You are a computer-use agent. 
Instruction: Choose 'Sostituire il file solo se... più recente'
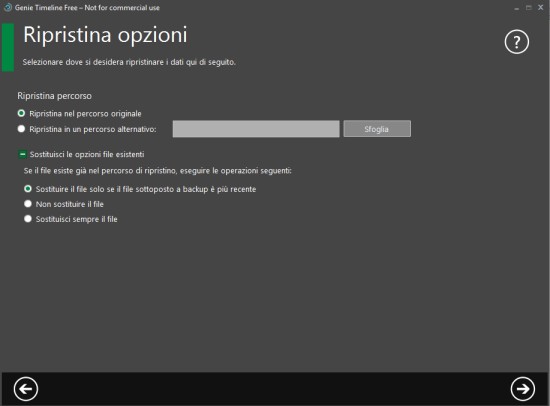pos(28,189)
